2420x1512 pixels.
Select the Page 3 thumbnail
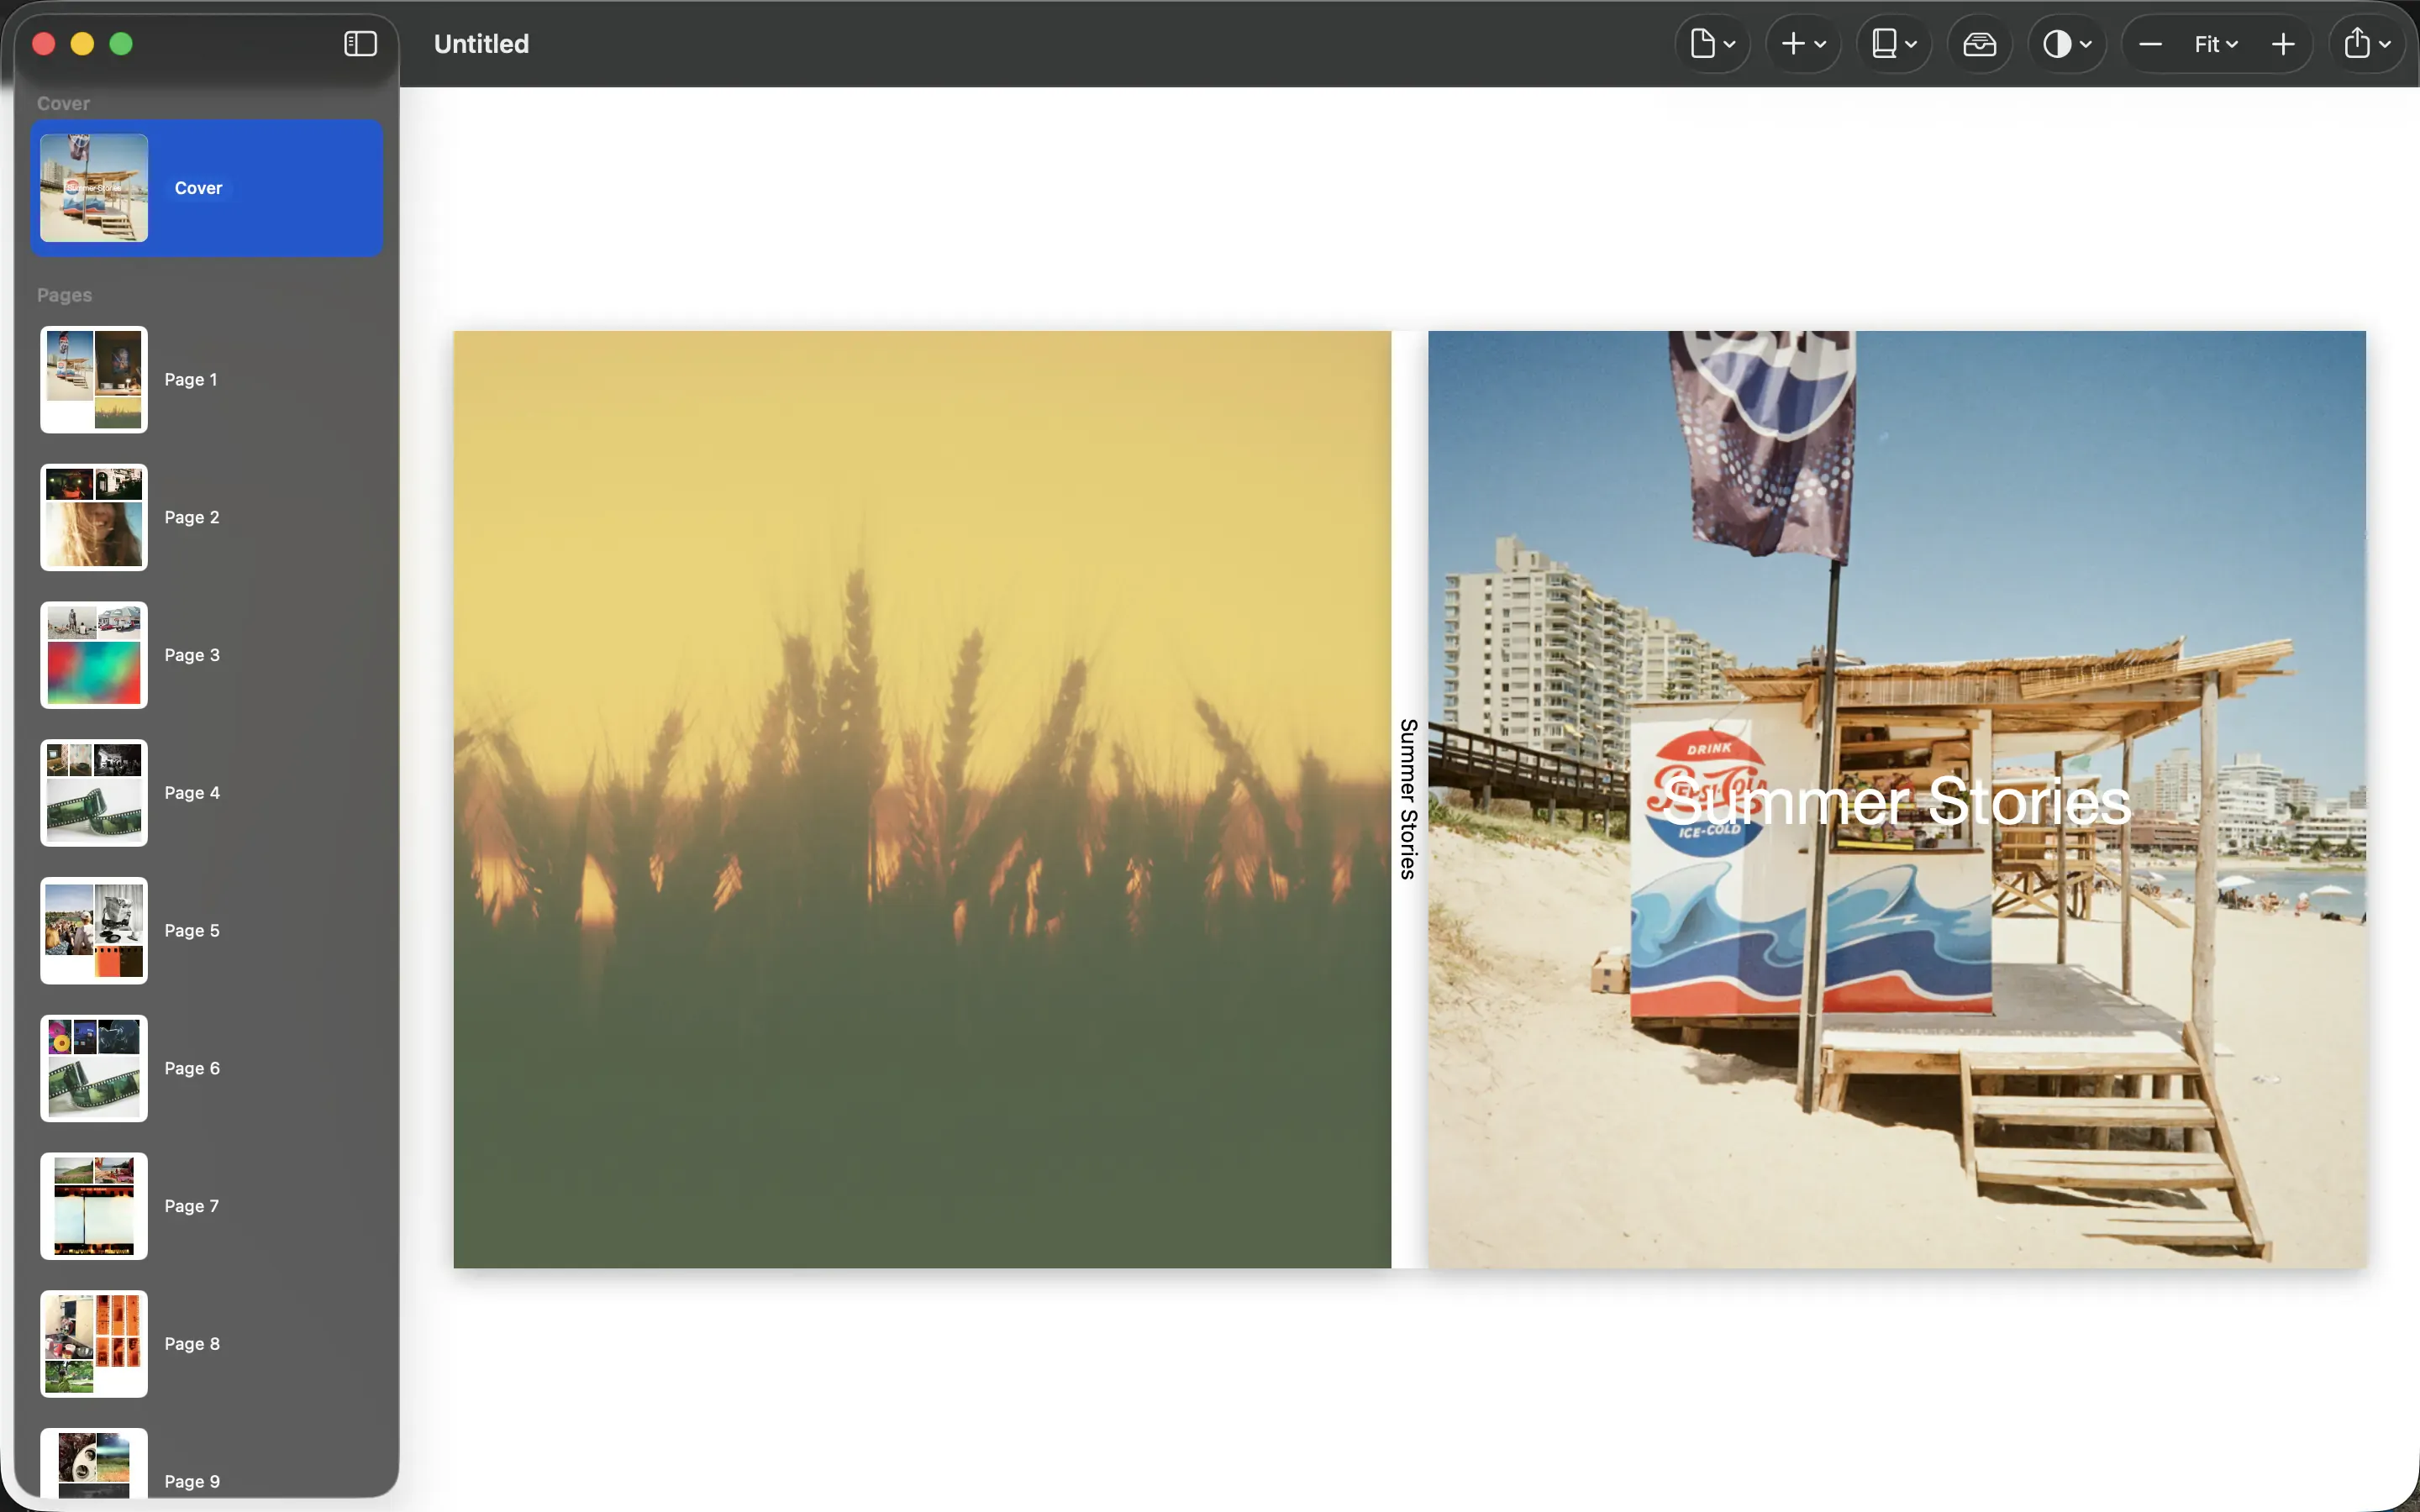pos(94,655)
